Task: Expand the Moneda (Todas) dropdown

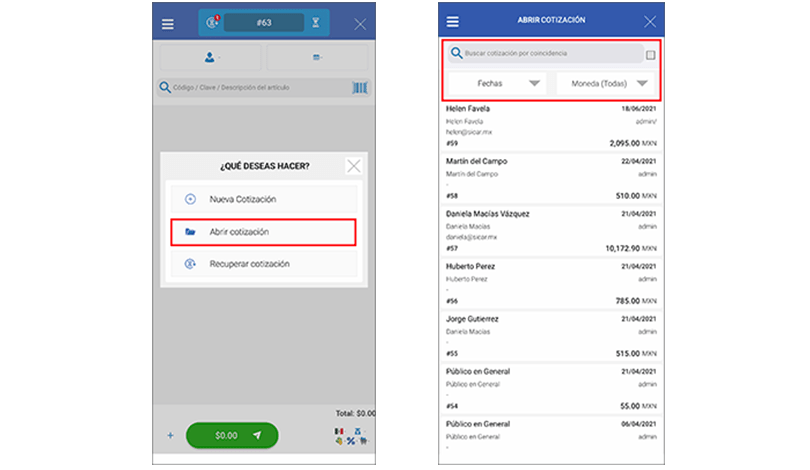Action: tap(604, 83)
